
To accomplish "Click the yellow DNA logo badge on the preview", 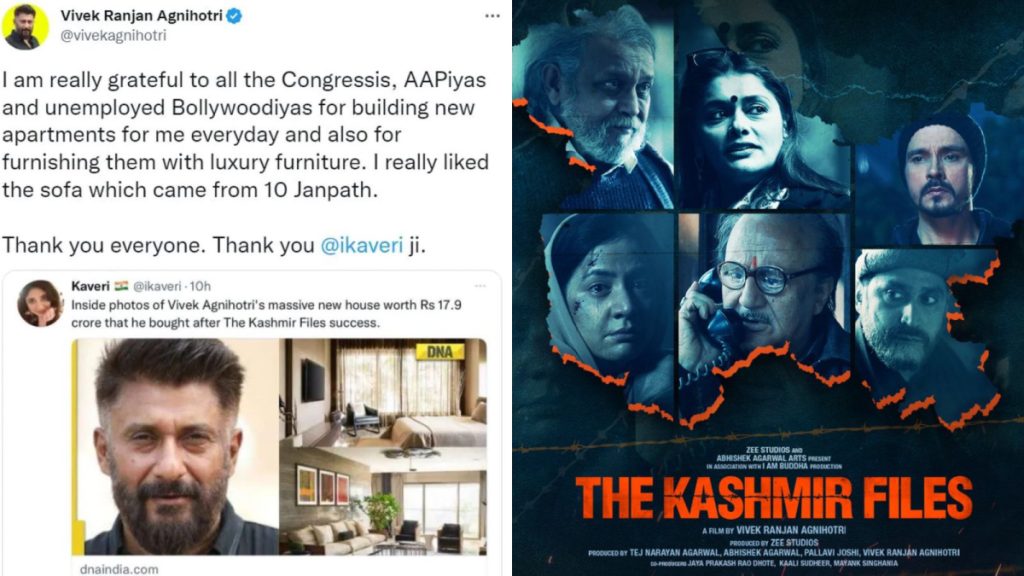I will [440, 352].
